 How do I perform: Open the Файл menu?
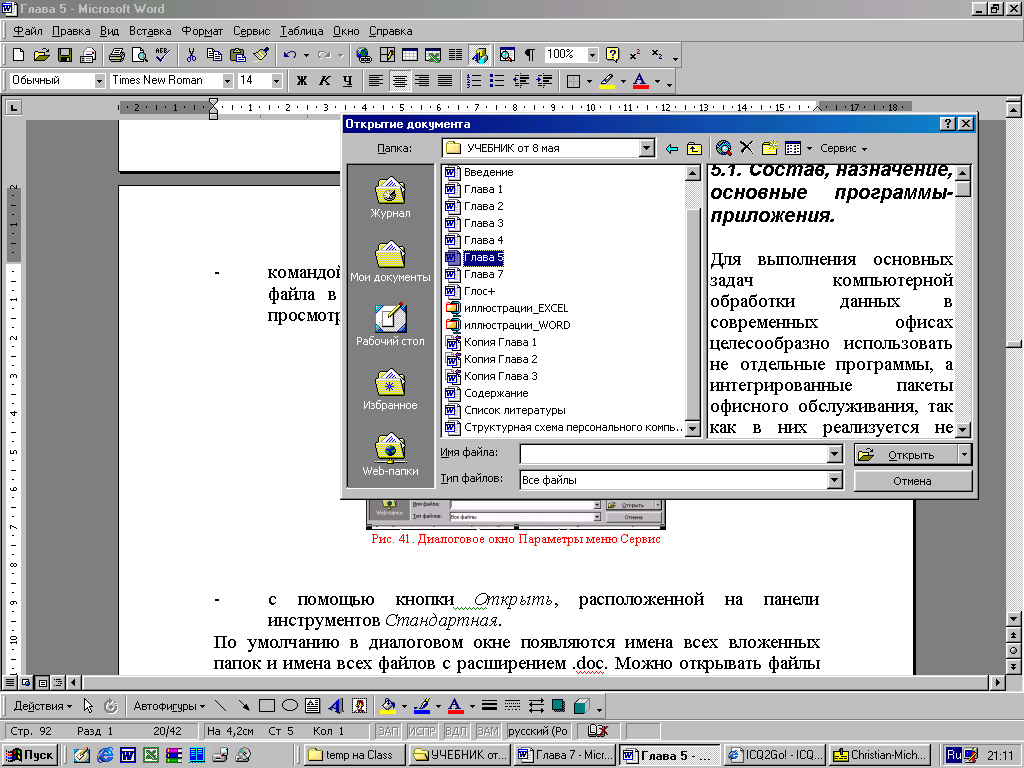coord(27,31)
